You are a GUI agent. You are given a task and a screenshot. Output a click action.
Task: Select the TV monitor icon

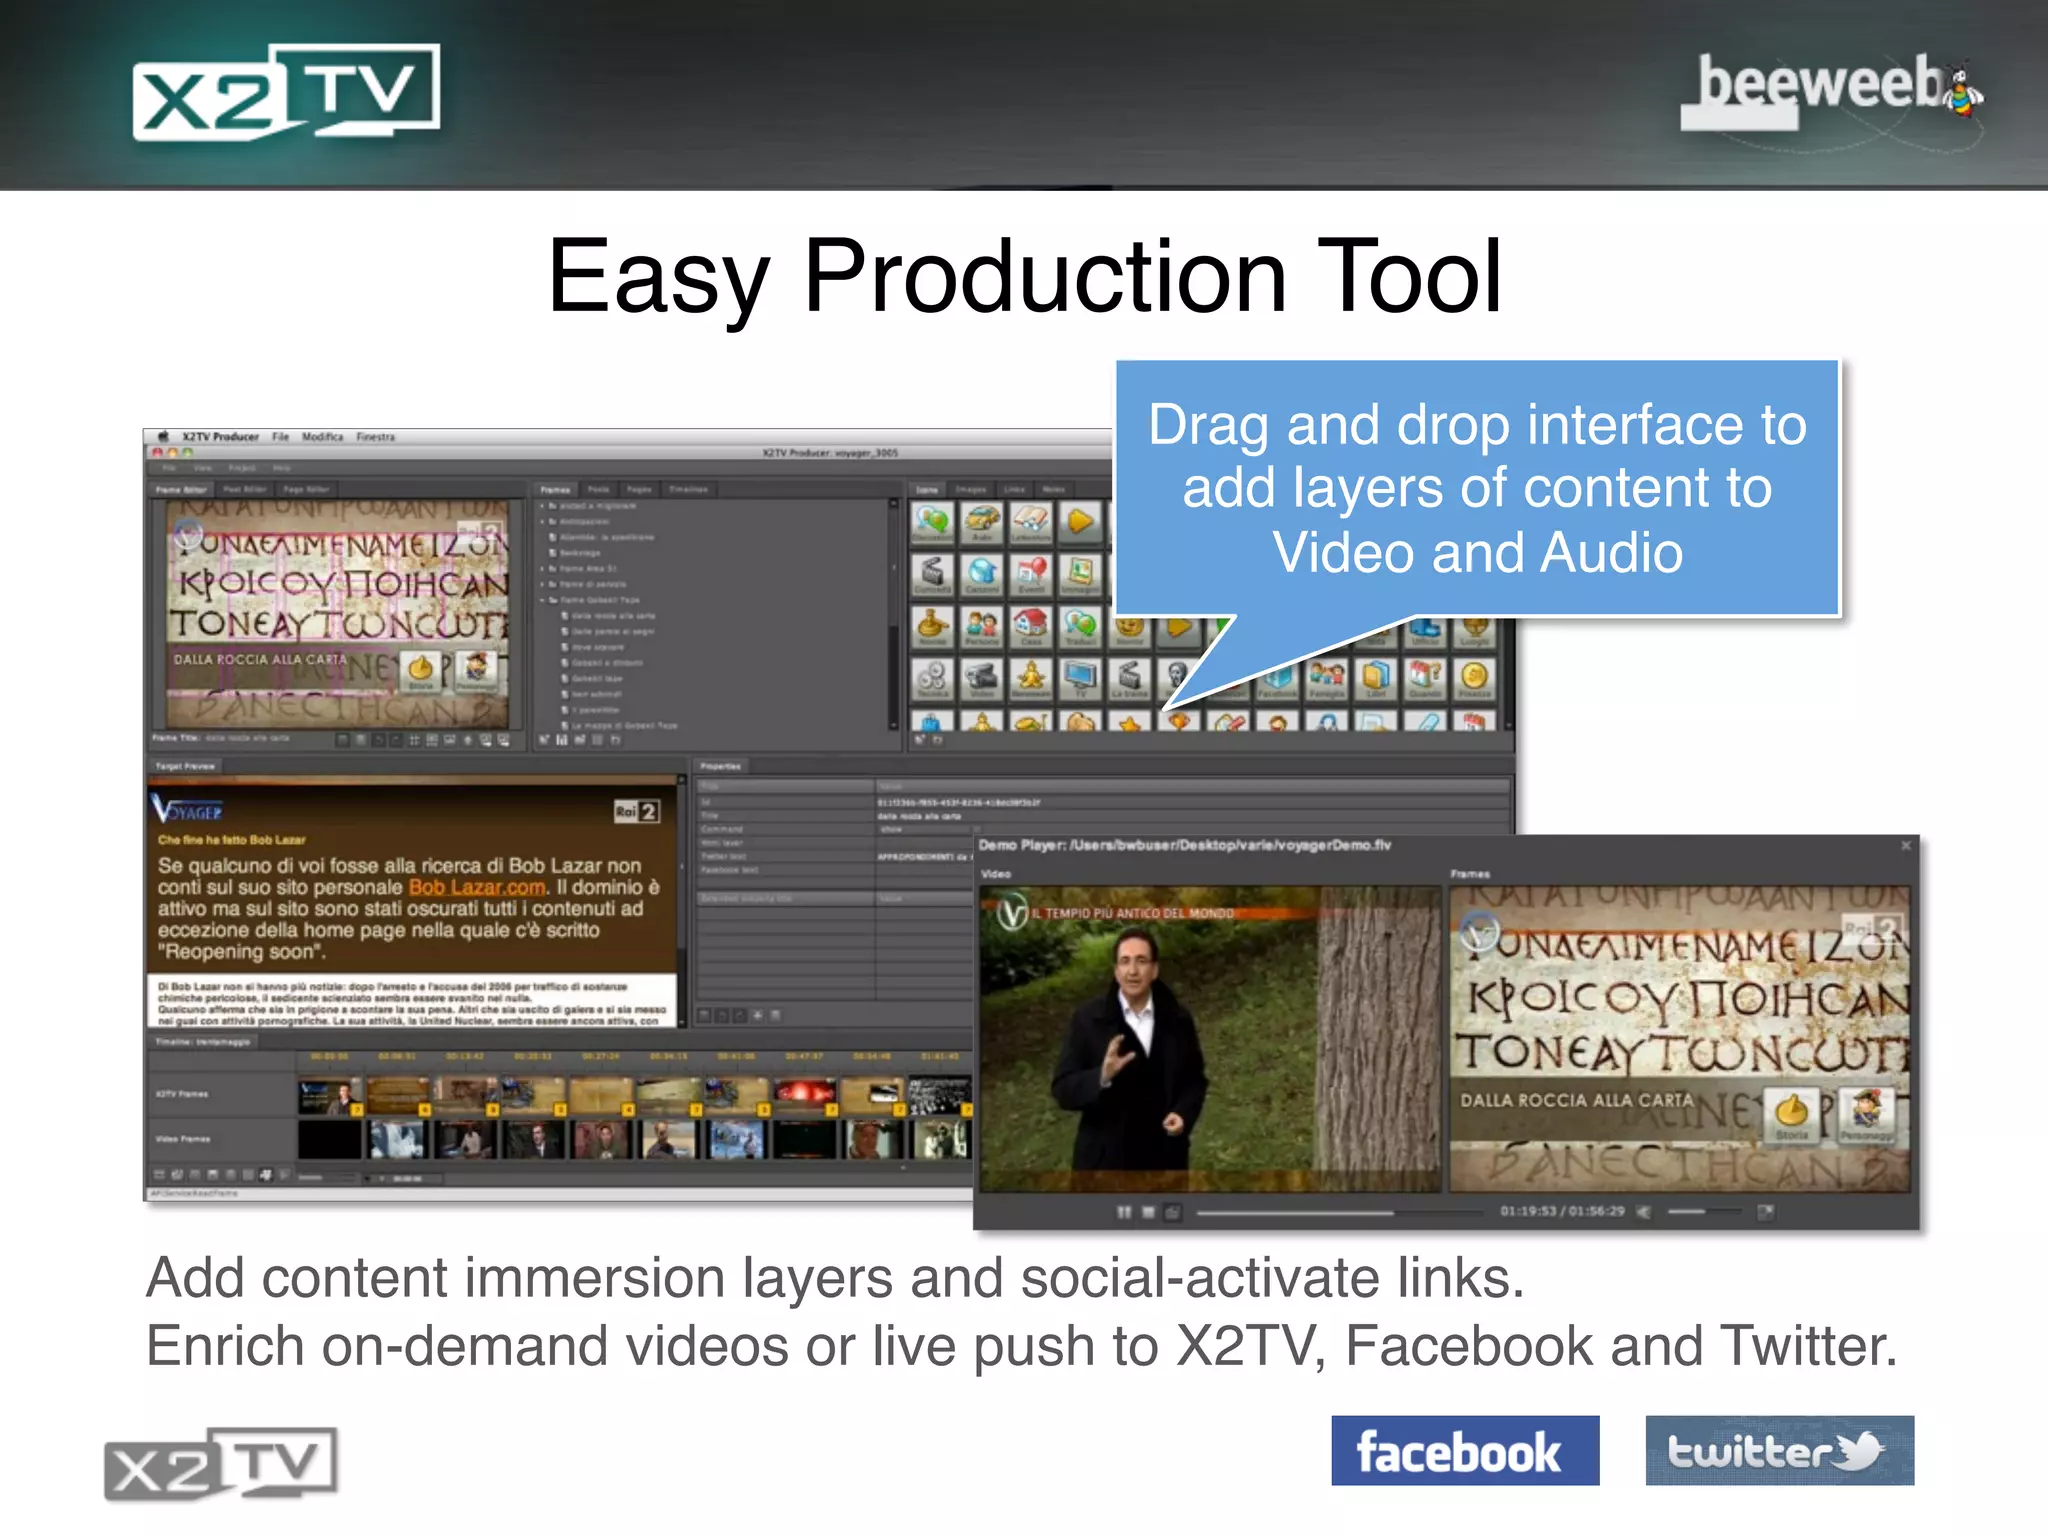click(1080, 678)
